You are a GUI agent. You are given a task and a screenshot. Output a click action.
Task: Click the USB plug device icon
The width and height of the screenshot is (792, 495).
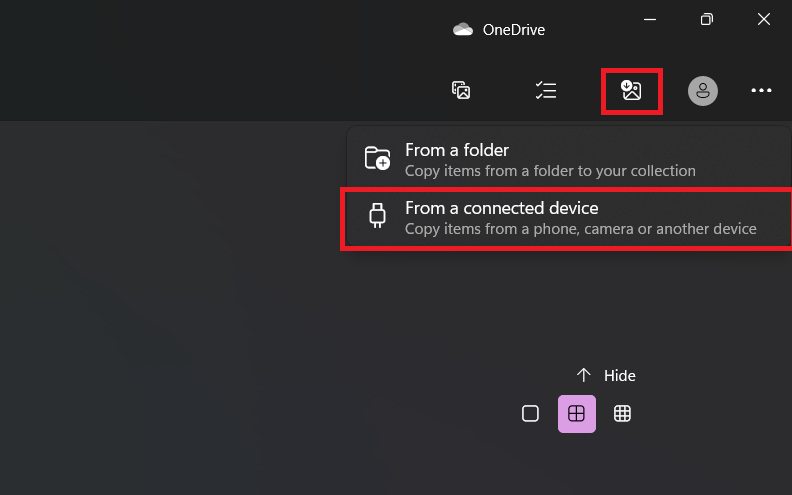click(377, 216)
